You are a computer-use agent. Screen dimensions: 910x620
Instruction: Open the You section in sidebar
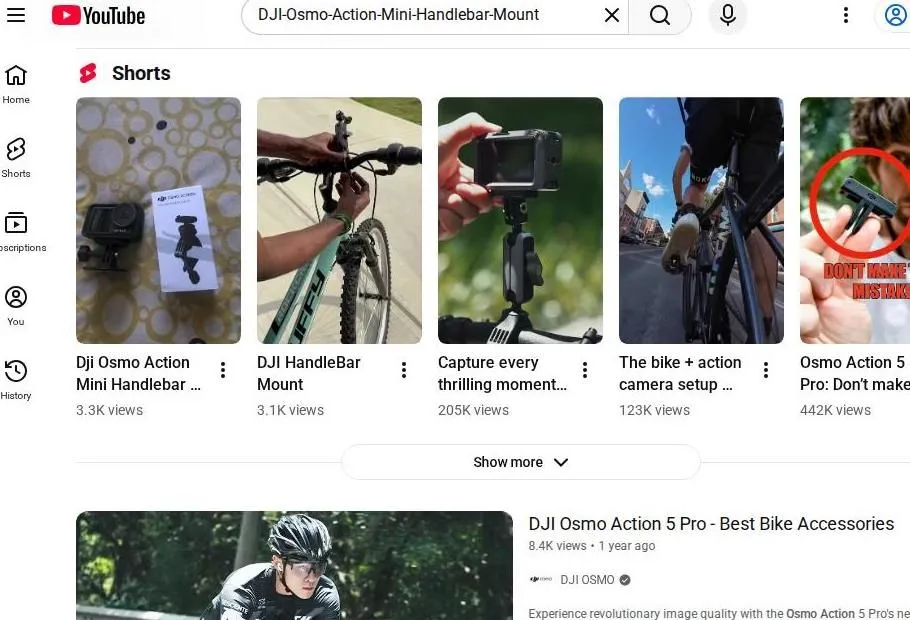[16, 306]
